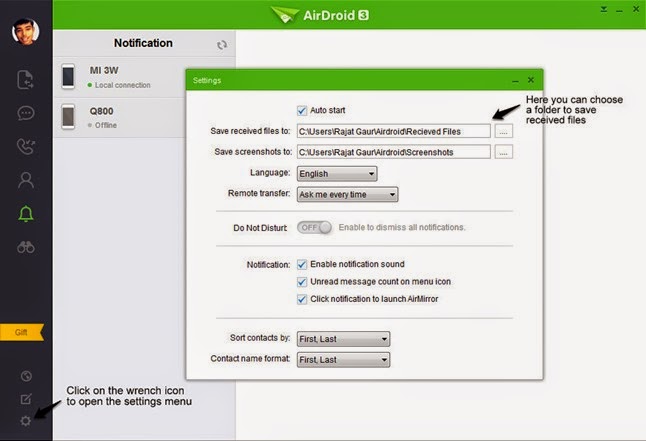Screen dimensions: 646x441
Task: Click the Q800 phone thumbnail
Action: point(68,117)
